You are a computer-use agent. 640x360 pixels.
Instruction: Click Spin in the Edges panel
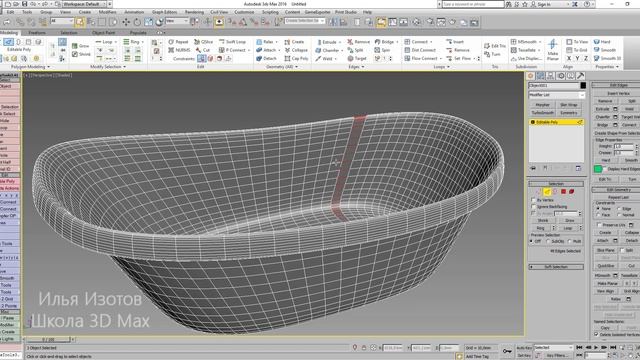[382, 50]
